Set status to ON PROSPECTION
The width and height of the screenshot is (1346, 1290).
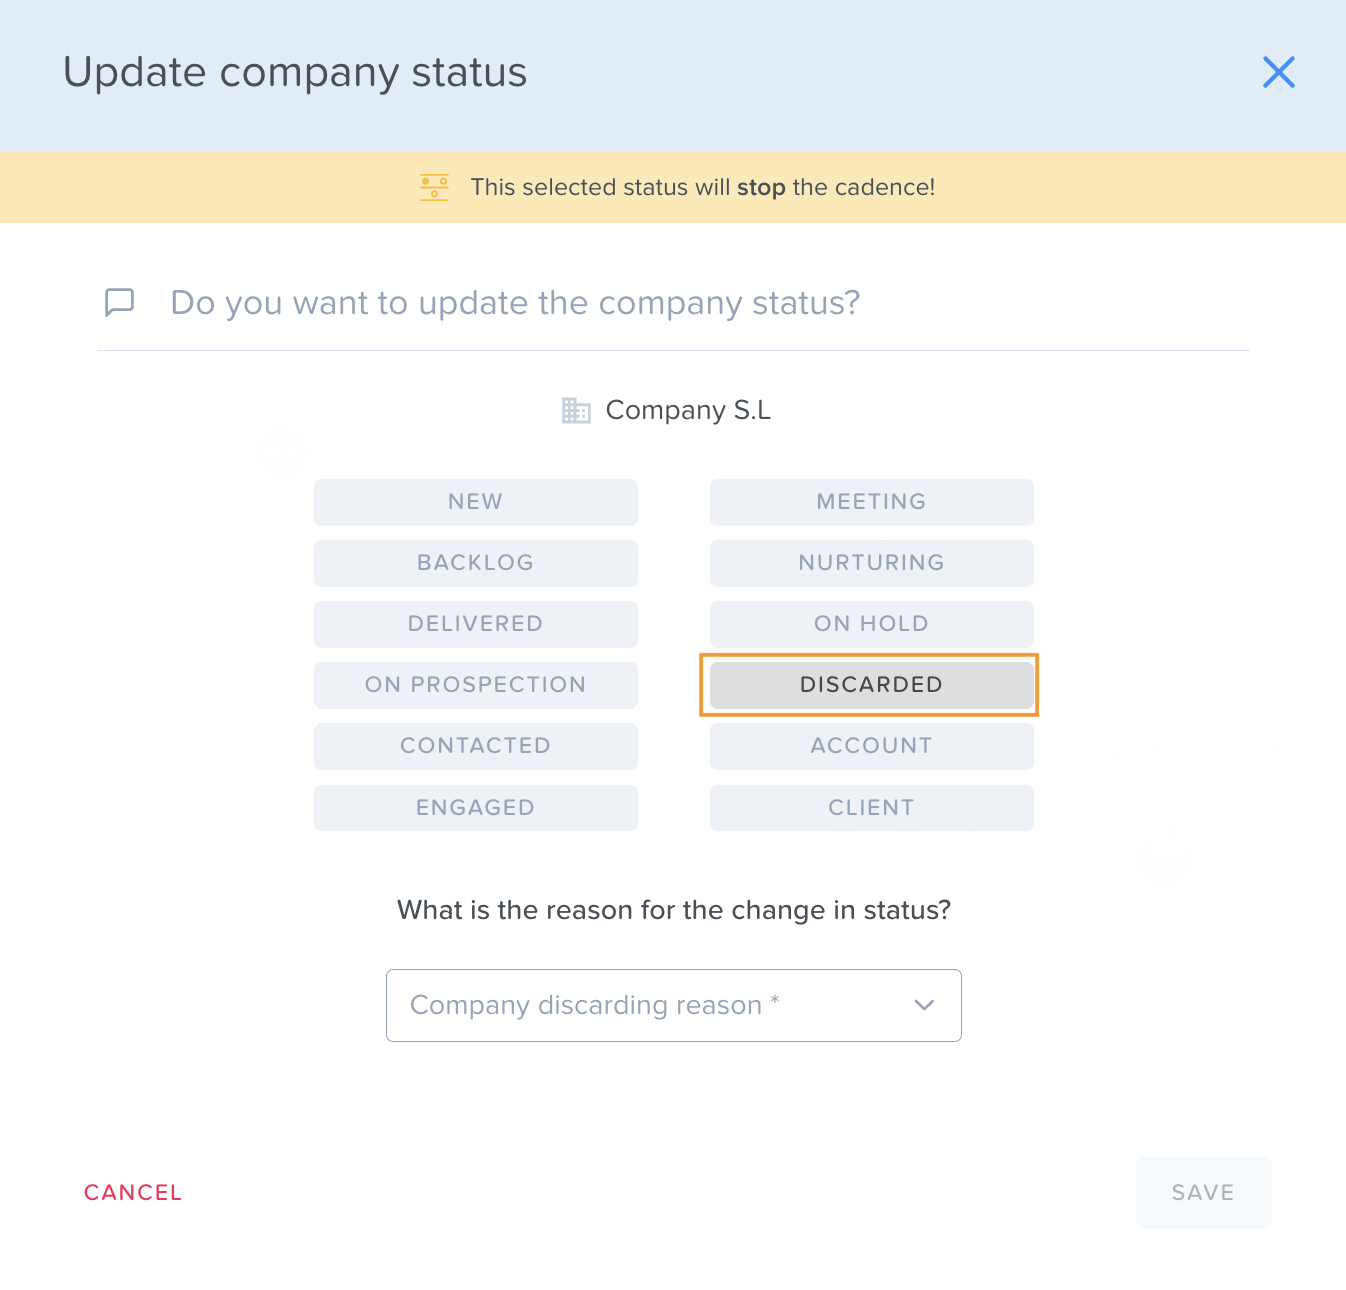tap(476, 685)
